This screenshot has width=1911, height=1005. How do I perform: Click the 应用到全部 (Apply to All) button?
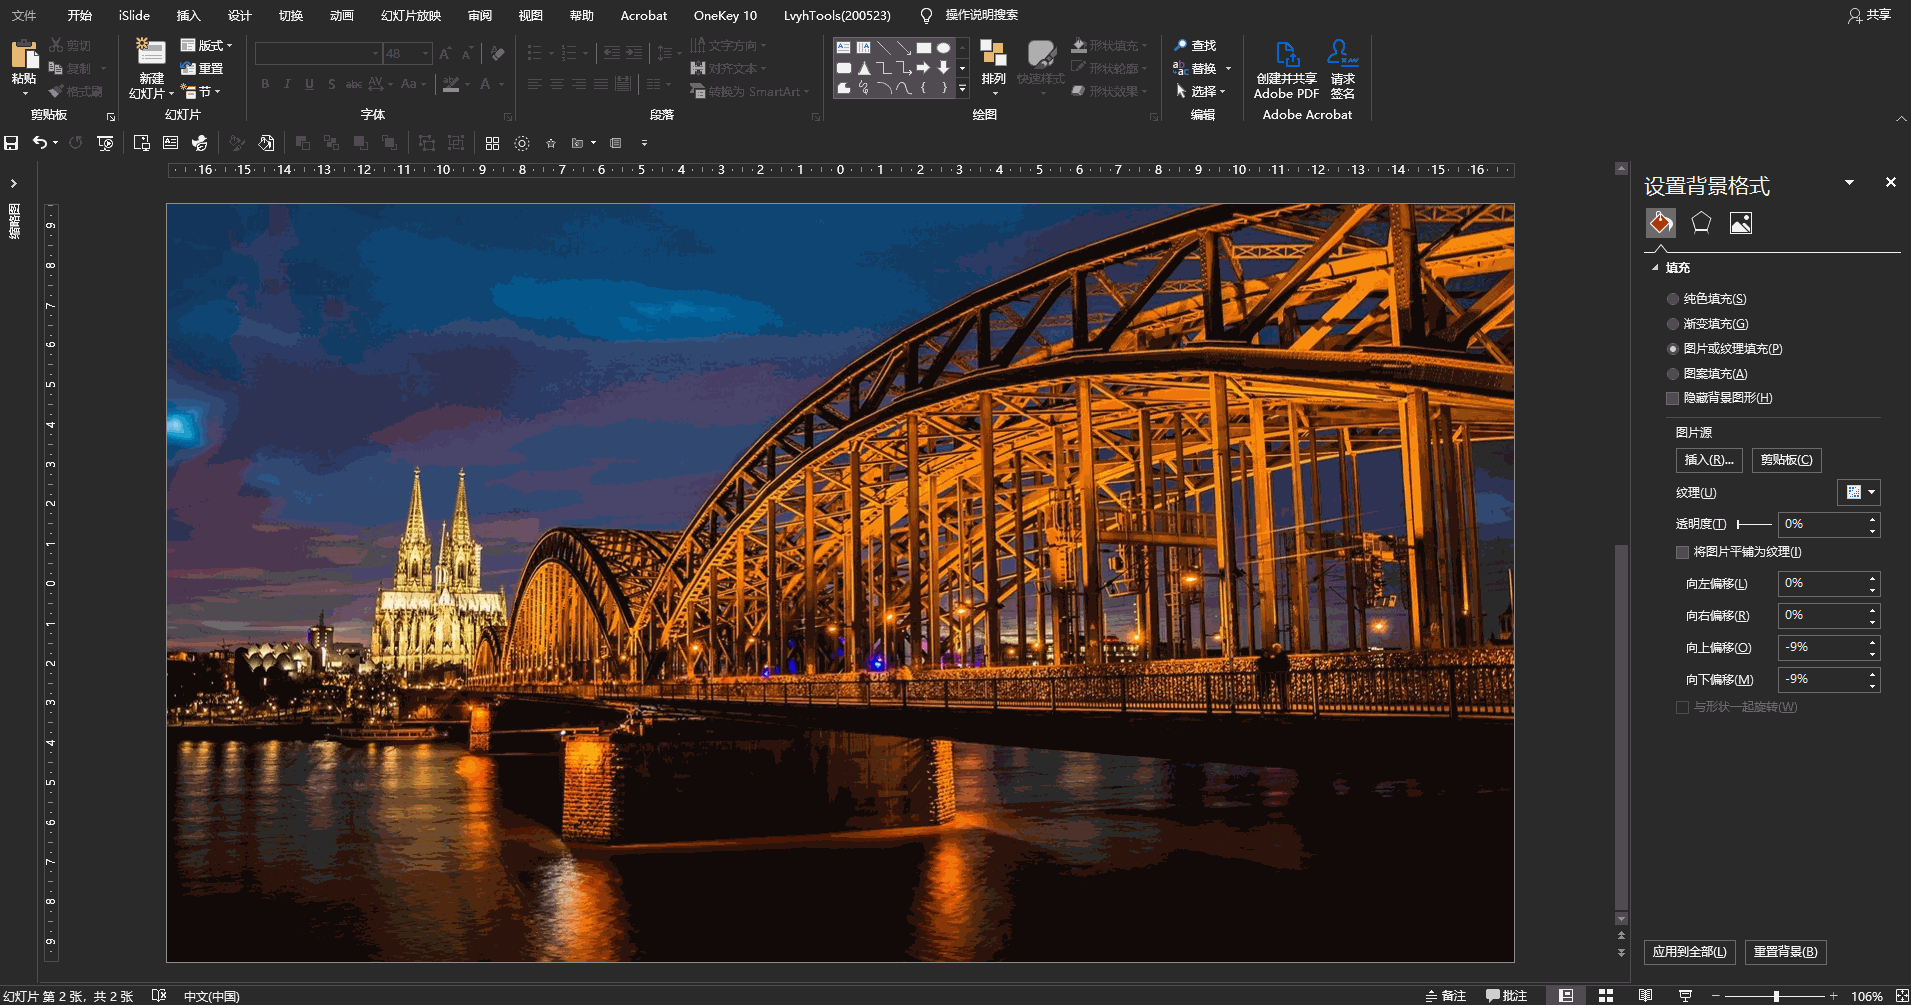pyautogui.click(x=1689, y=952)
